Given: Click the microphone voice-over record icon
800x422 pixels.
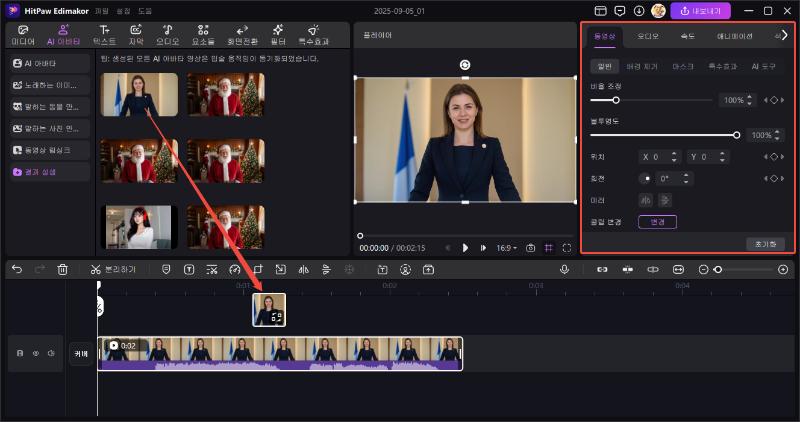Looking at the screenshot, I should click(x=564, y=269).
